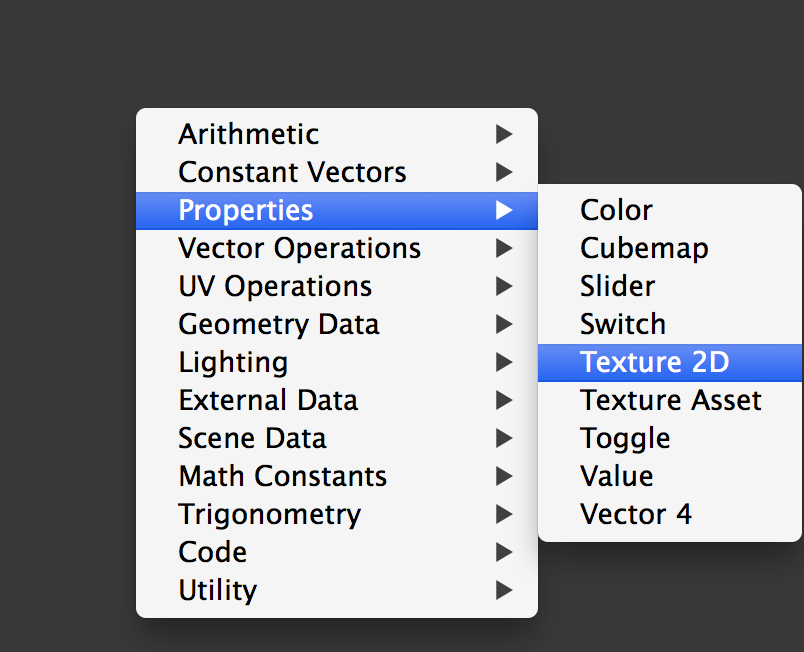Select the highlighted Texture 2D item
This screenshot has width=804, height=652.
[654, 362]
